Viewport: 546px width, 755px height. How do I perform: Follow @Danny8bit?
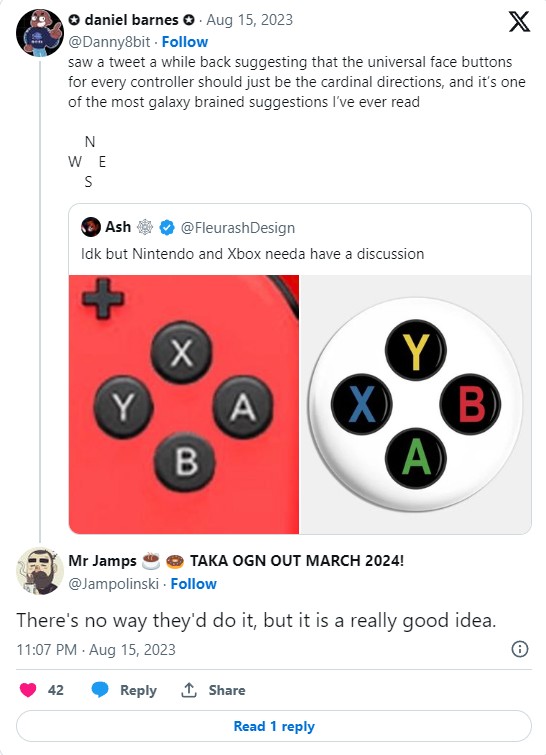185,42
